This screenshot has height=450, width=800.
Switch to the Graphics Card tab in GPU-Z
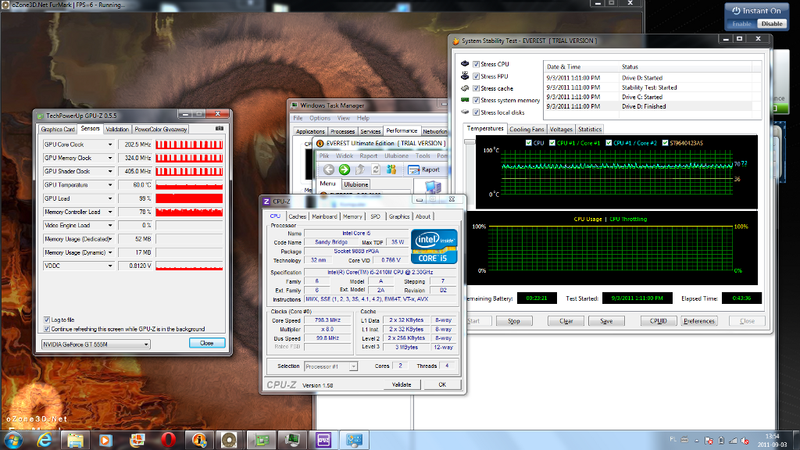point(58,130)
